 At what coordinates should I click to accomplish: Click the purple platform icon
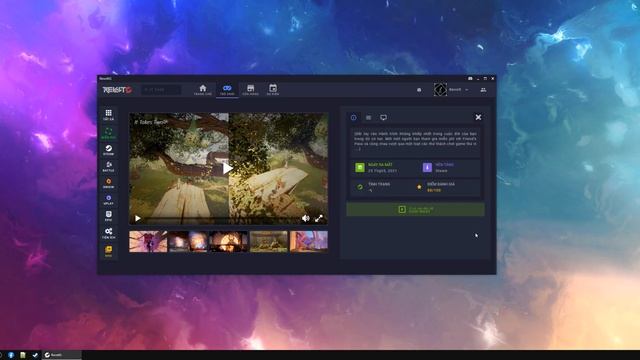click(427, 167)
